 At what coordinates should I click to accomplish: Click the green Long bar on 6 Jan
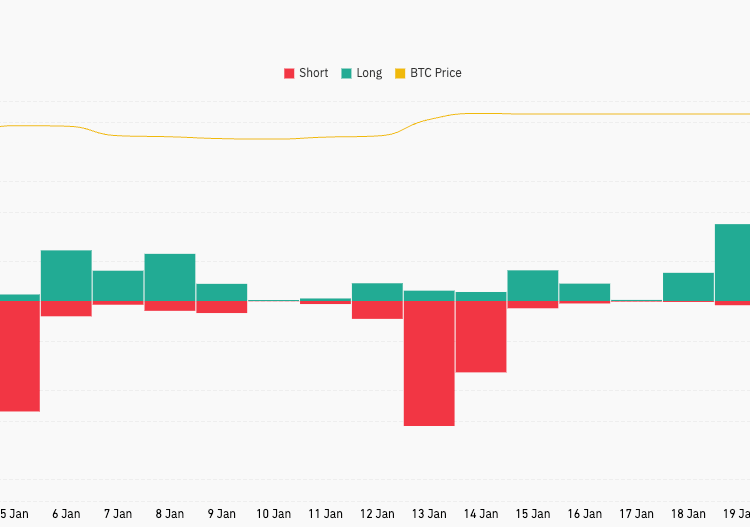coord(66,275)
